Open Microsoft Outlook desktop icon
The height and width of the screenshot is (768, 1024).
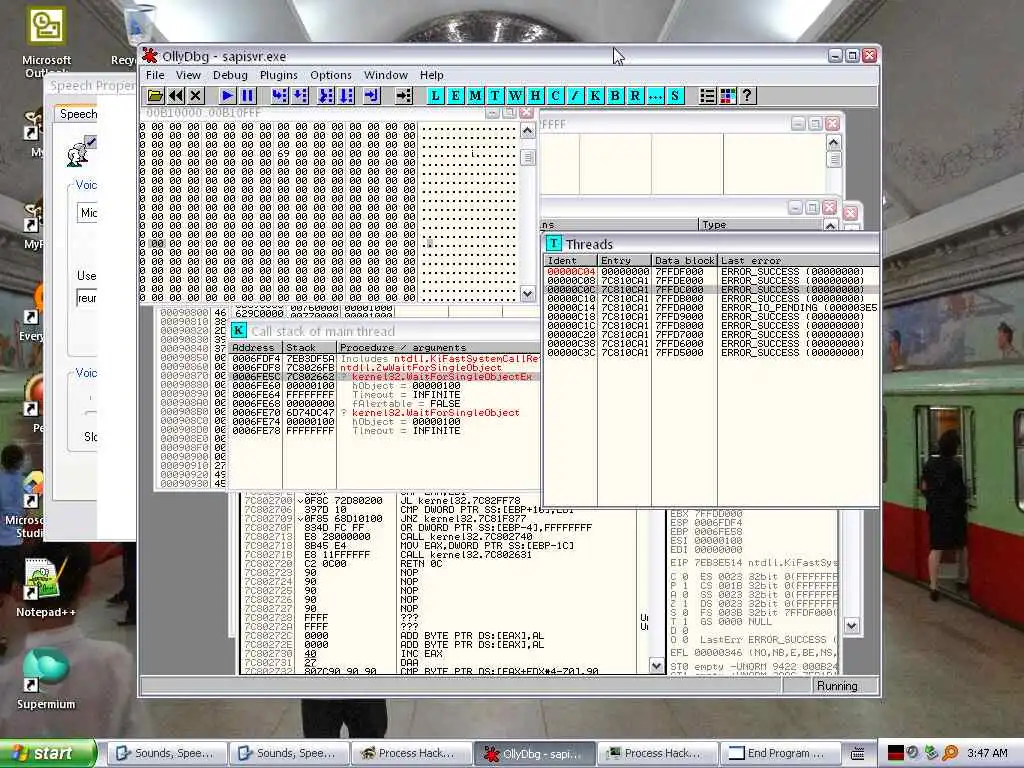click(x=46, y=42)
